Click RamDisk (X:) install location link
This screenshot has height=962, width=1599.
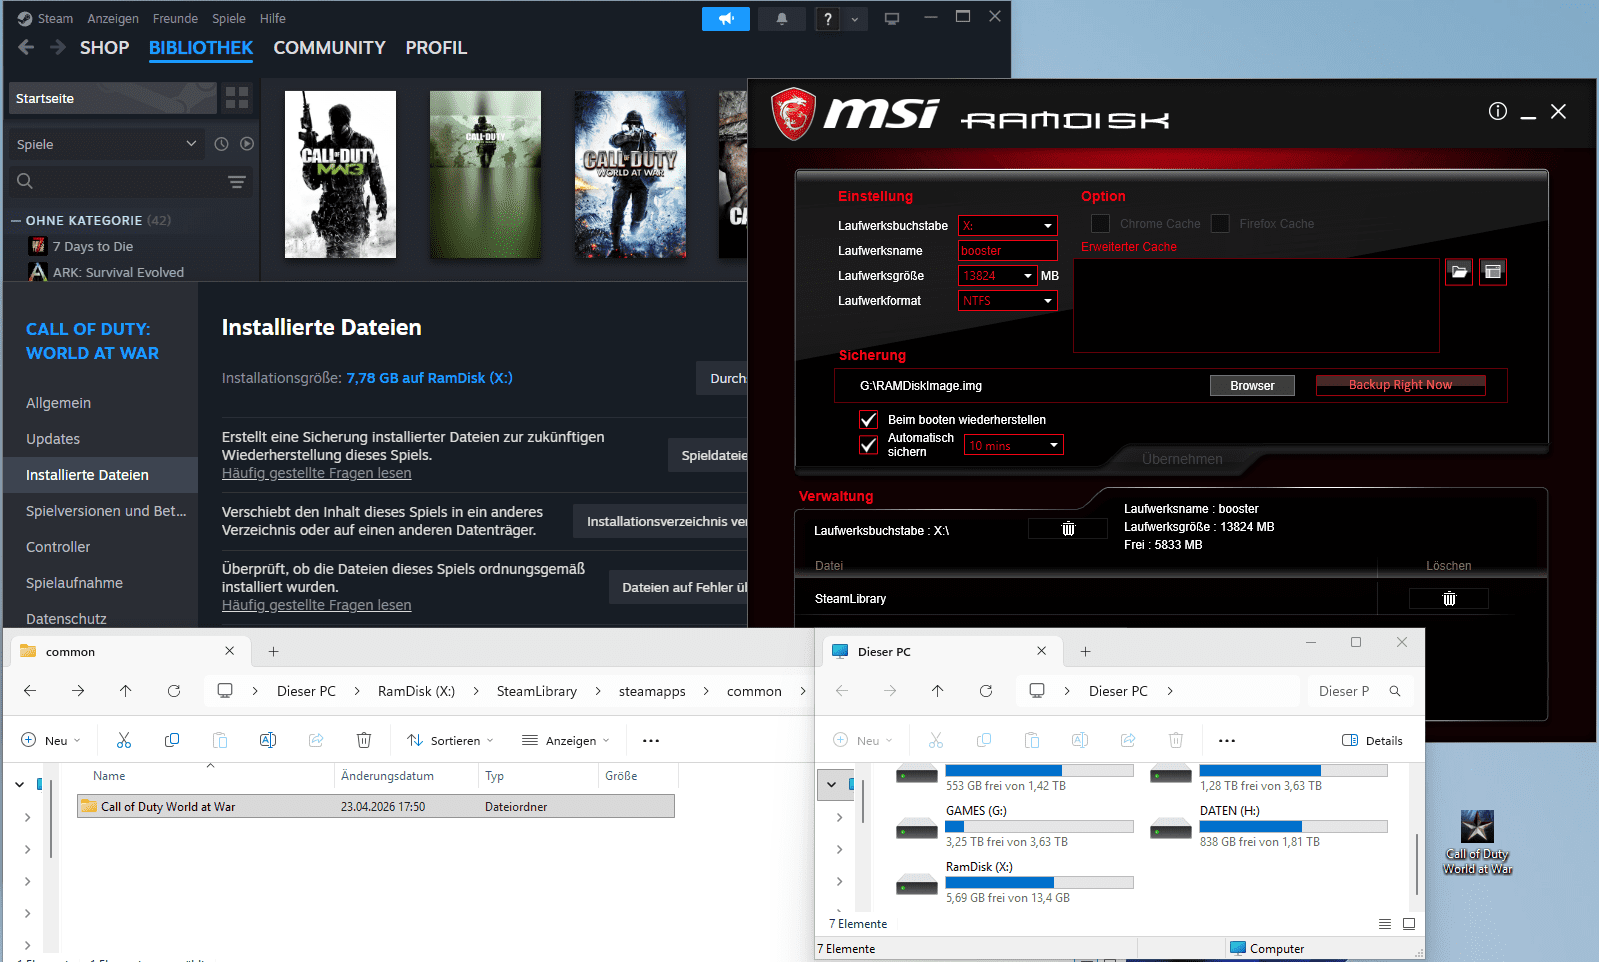pyautogui.click(x=429, y=378)
